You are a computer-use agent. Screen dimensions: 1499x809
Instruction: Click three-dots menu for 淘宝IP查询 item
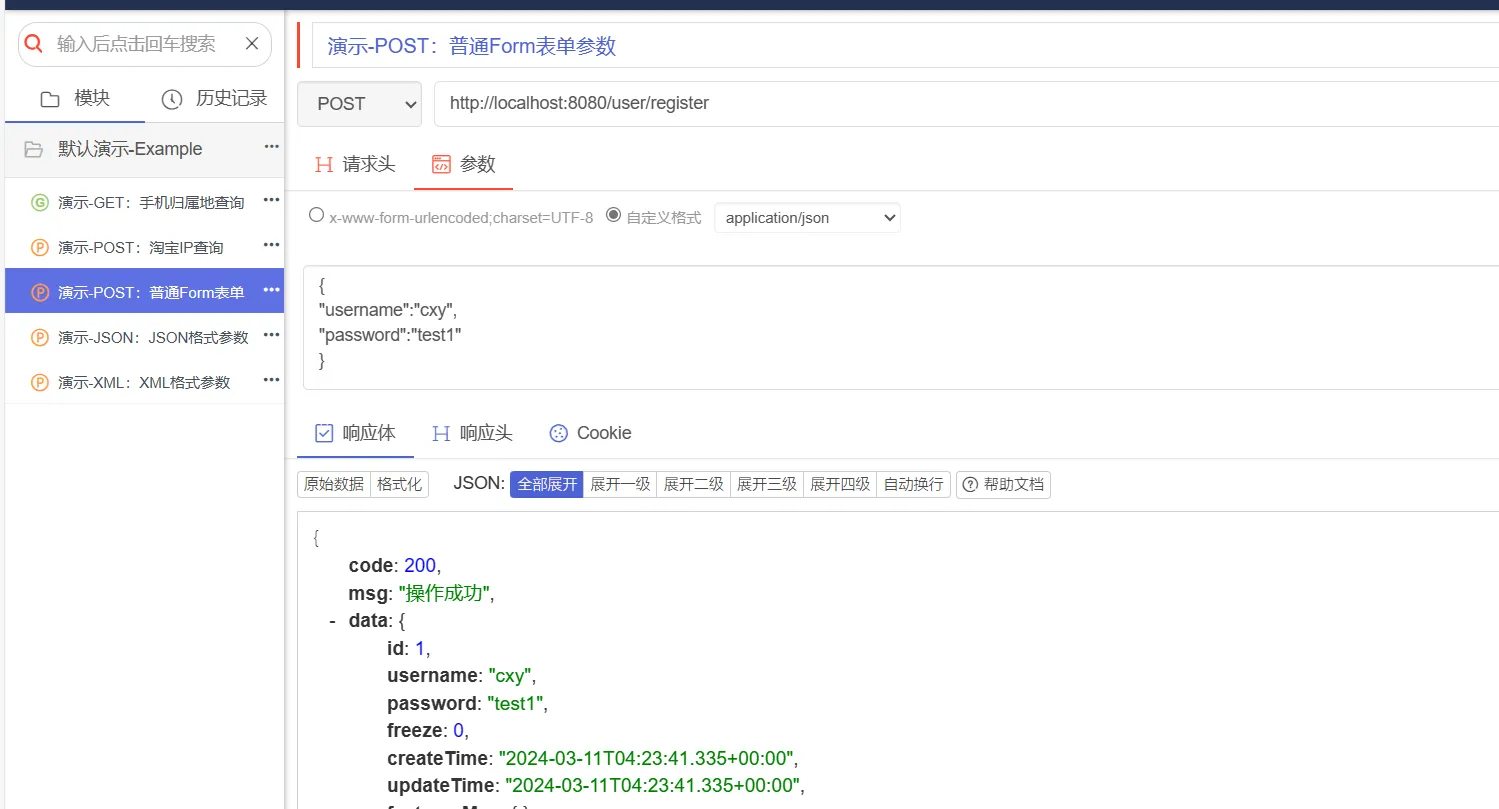(x=271, y=245)
